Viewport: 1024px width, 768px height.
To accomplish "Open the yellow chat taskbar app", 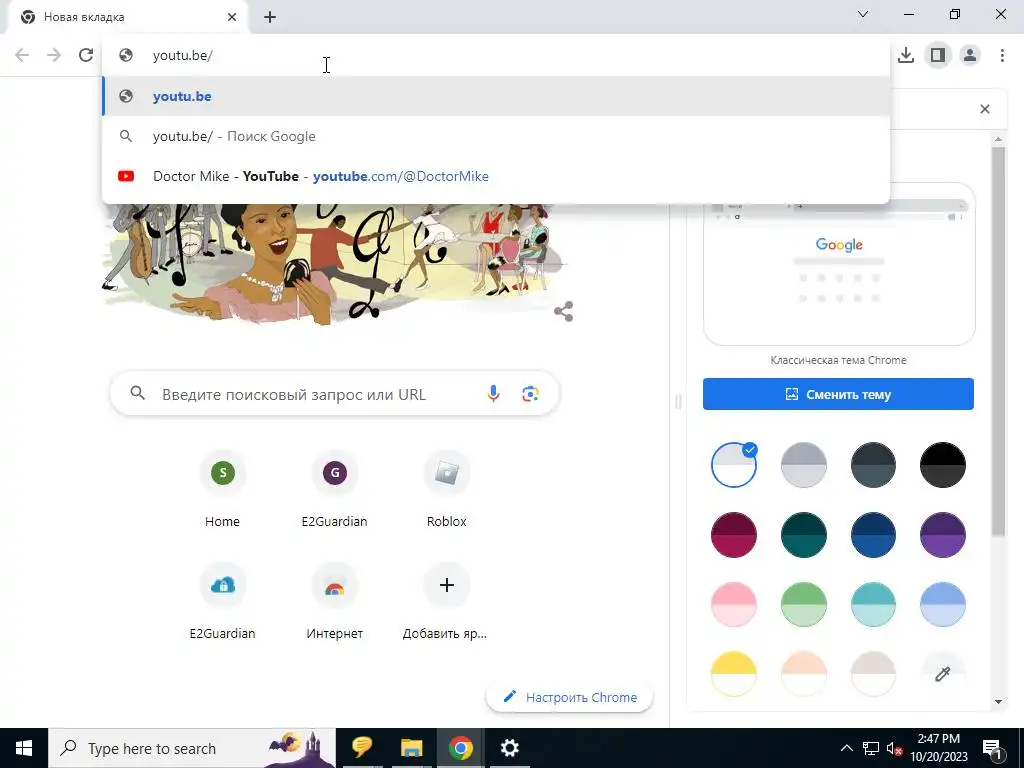I will 362,748.
